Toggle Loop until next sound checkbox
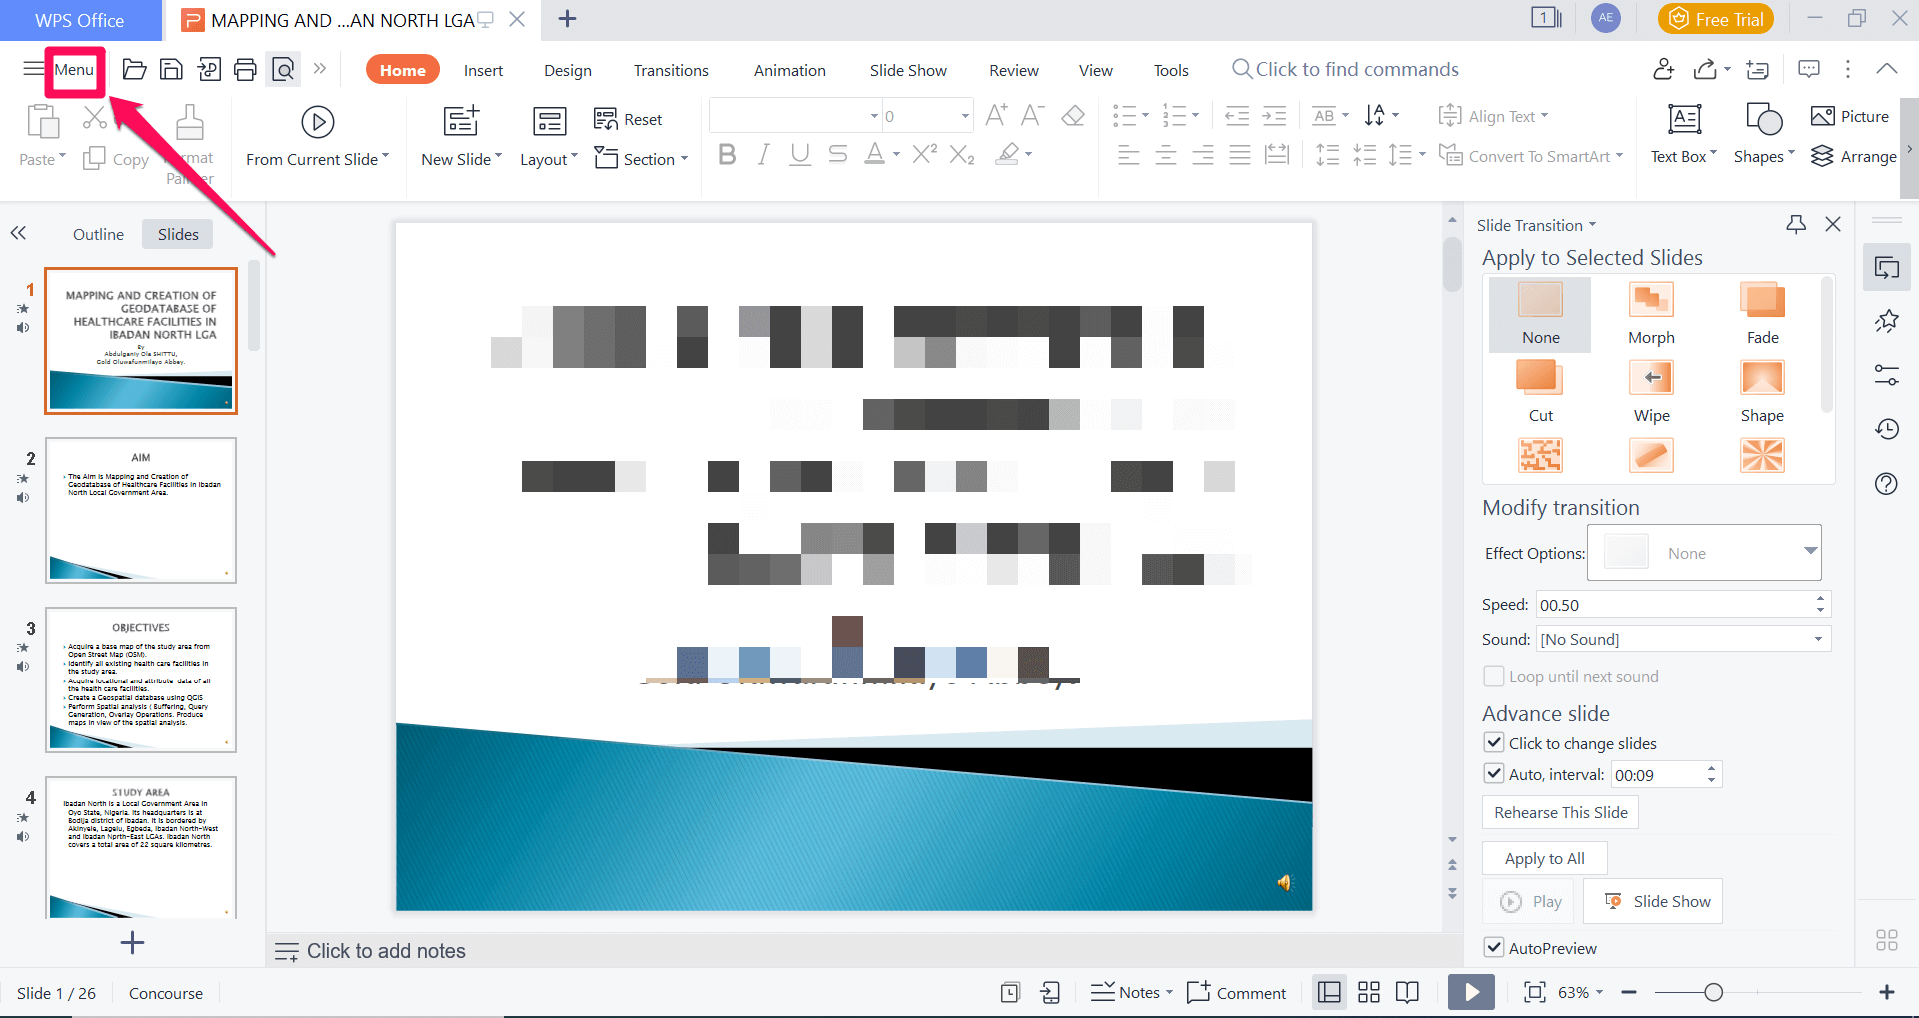This screenshot has height=1018, width=1919. pos(1494,676)
